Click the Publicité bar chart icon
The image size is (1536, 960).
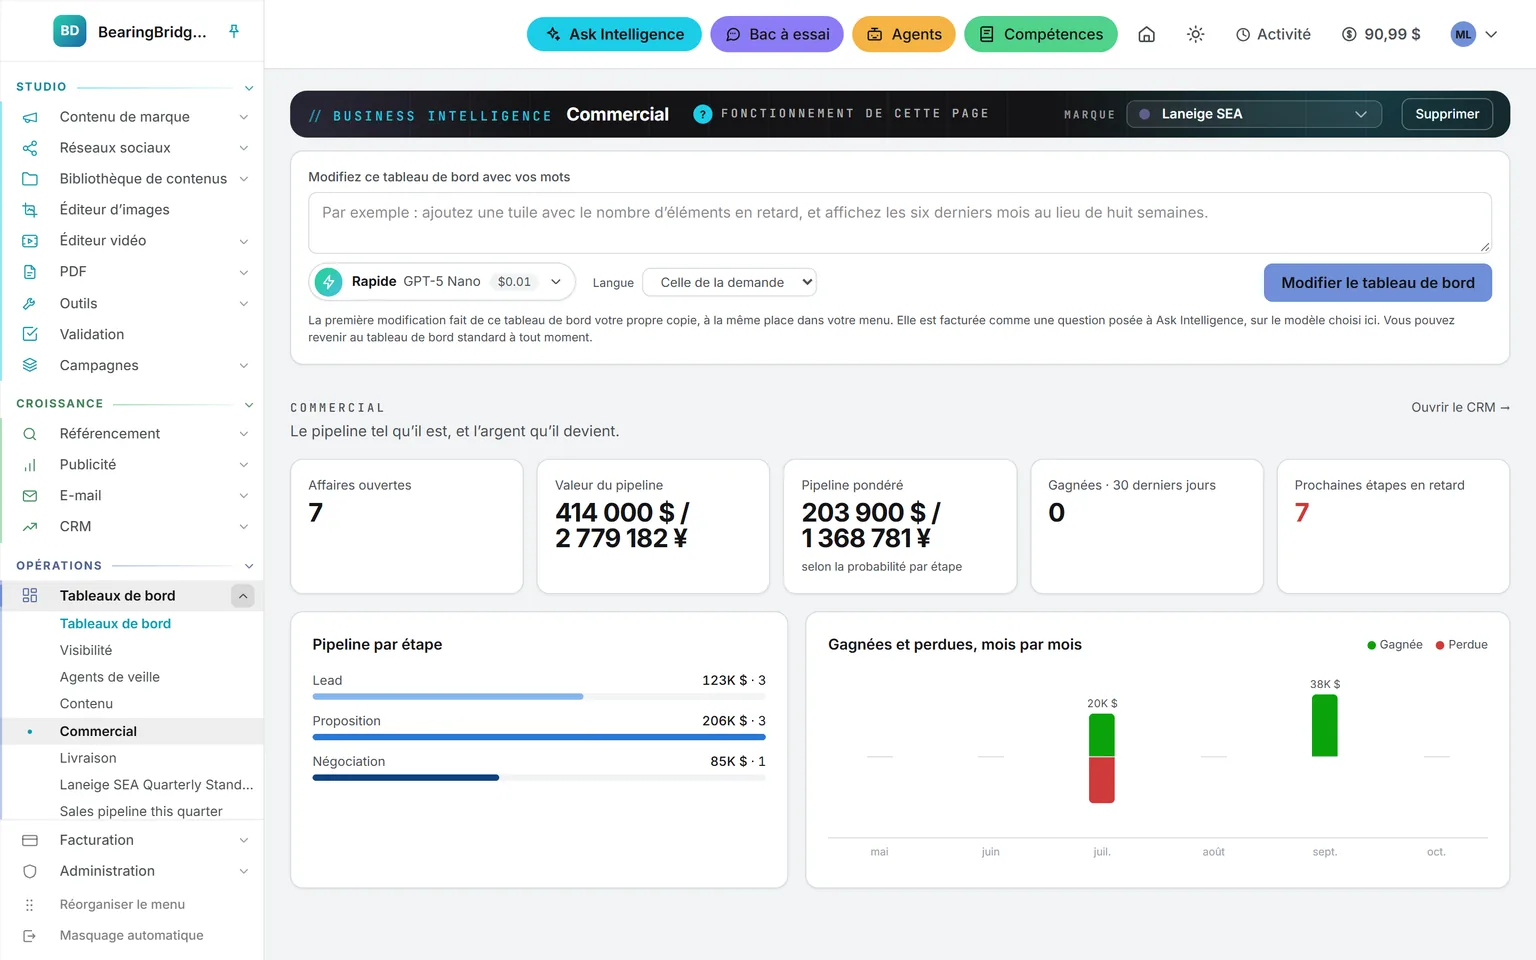[30, 465]
